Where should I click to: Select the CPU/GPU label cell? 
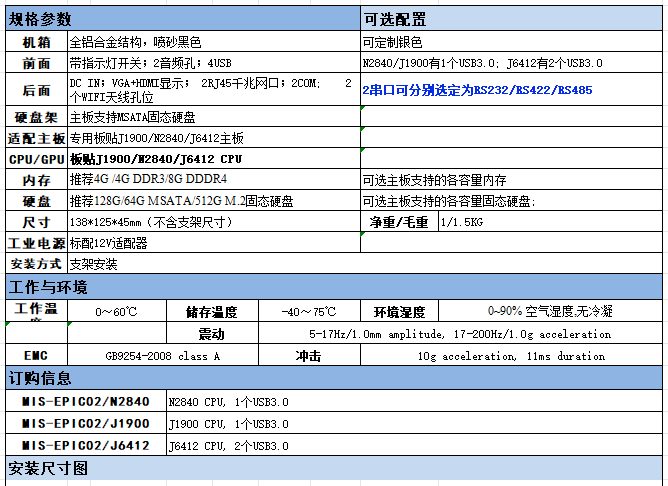(37, 159)
